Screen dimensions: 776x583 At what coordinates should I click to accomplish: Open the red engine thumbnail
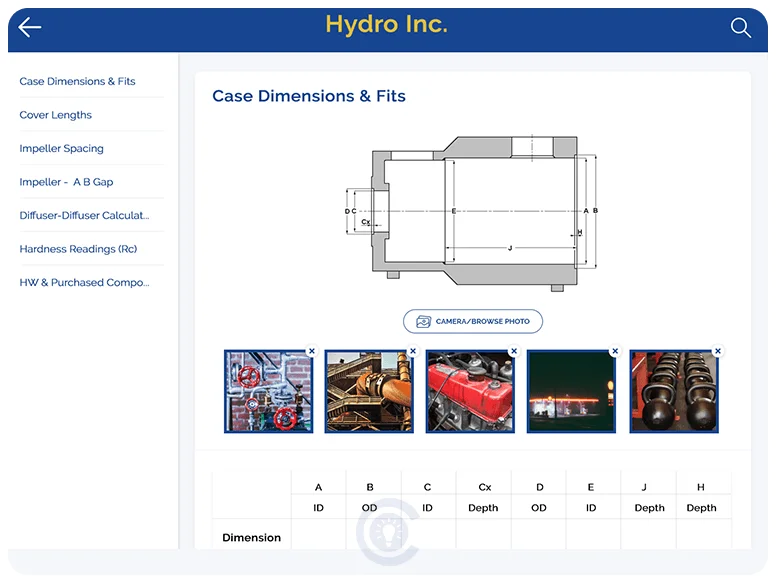pos(470,392)
